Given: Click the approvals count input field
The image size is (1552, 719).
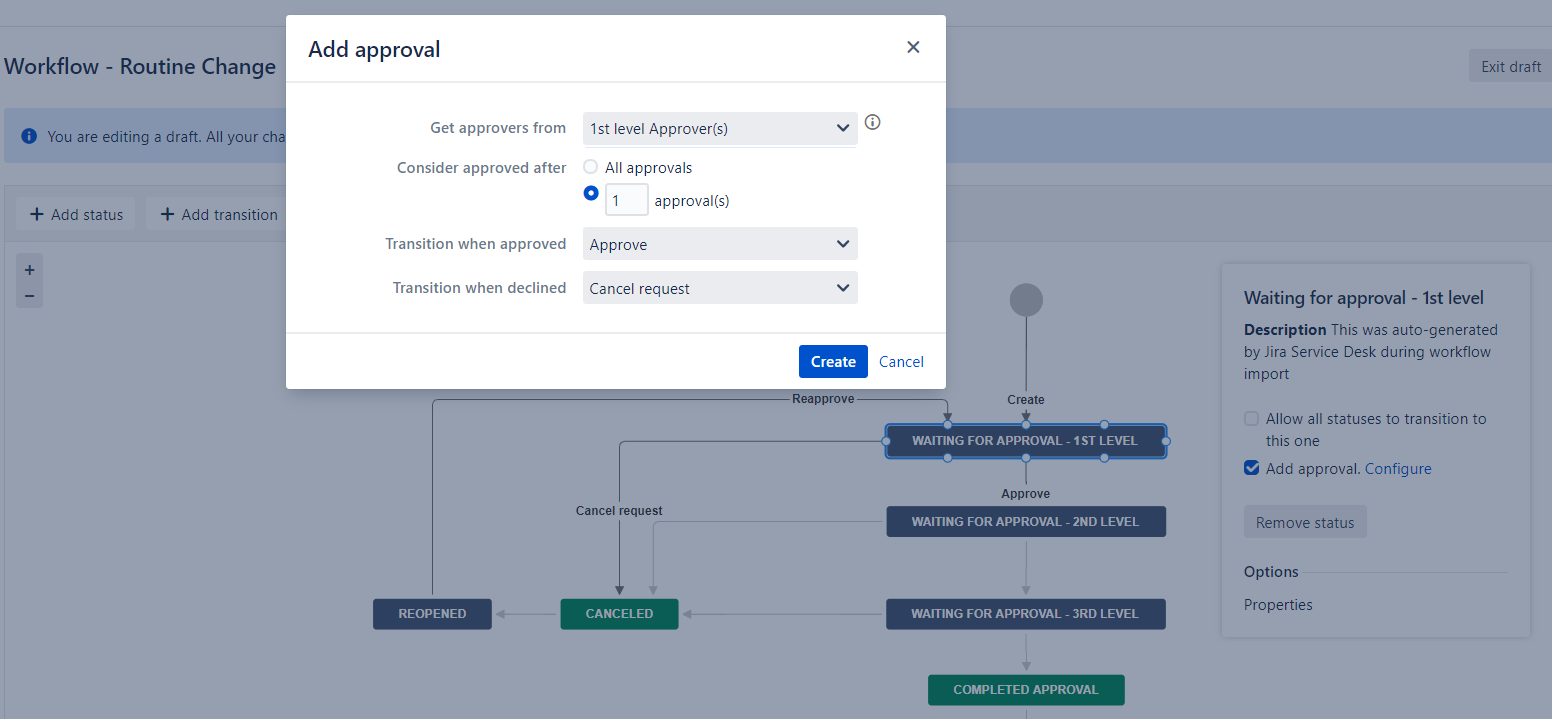Looking at the screenshot, I should [627, 200].
